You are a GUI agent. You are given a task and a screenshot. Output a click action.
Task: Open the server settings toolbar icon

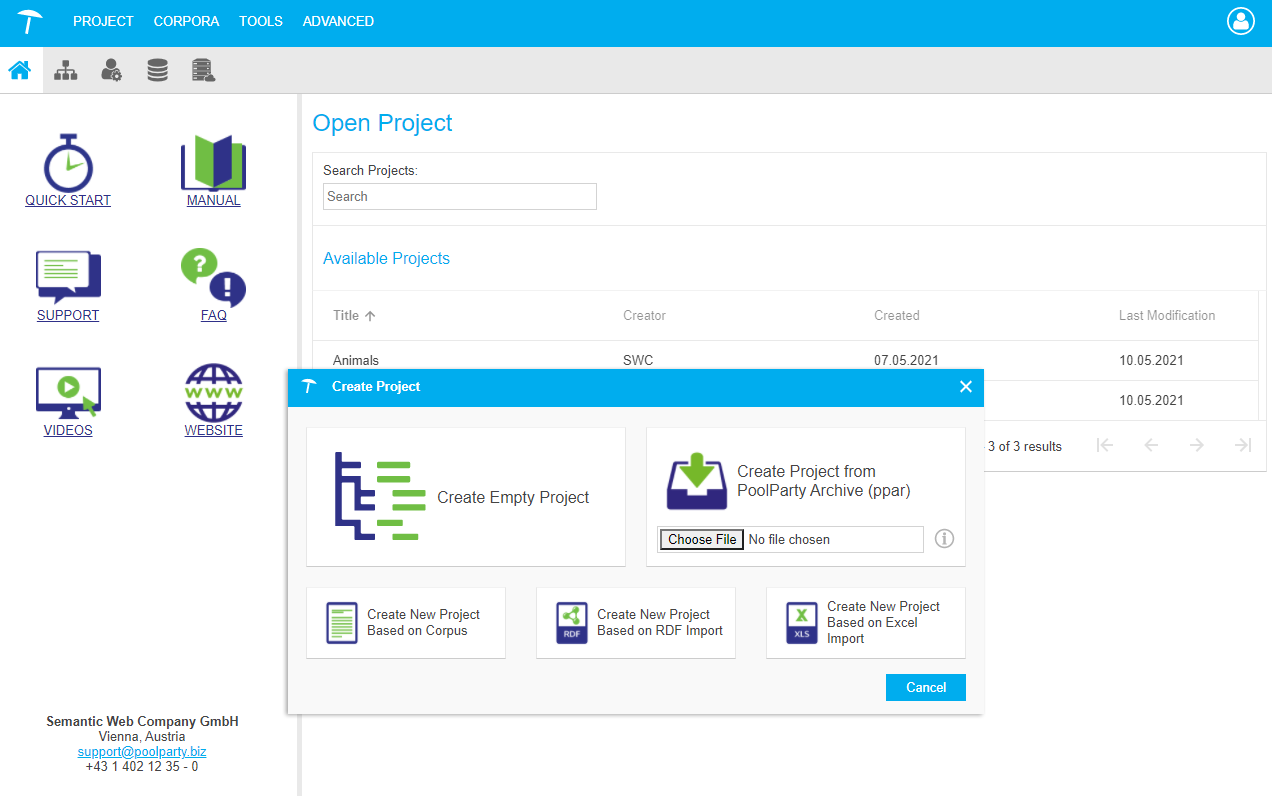[204, 71]
